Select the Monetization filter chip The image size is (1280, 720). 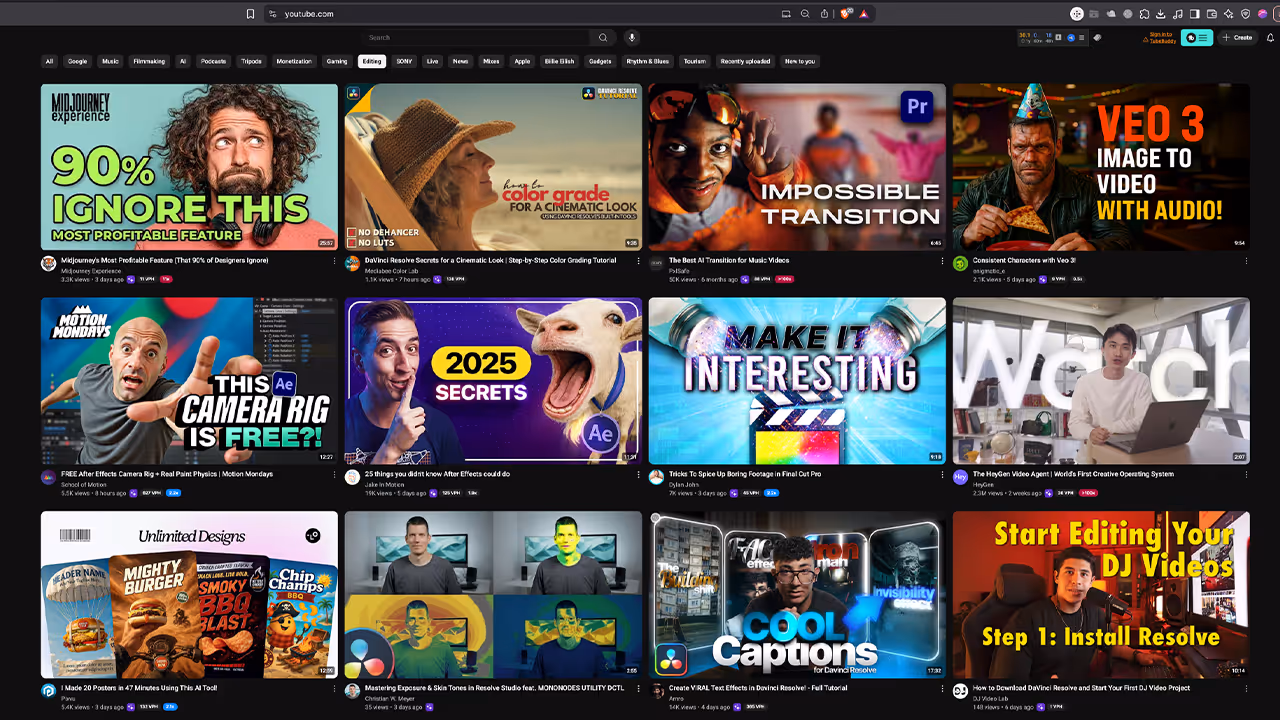(294, 61)
